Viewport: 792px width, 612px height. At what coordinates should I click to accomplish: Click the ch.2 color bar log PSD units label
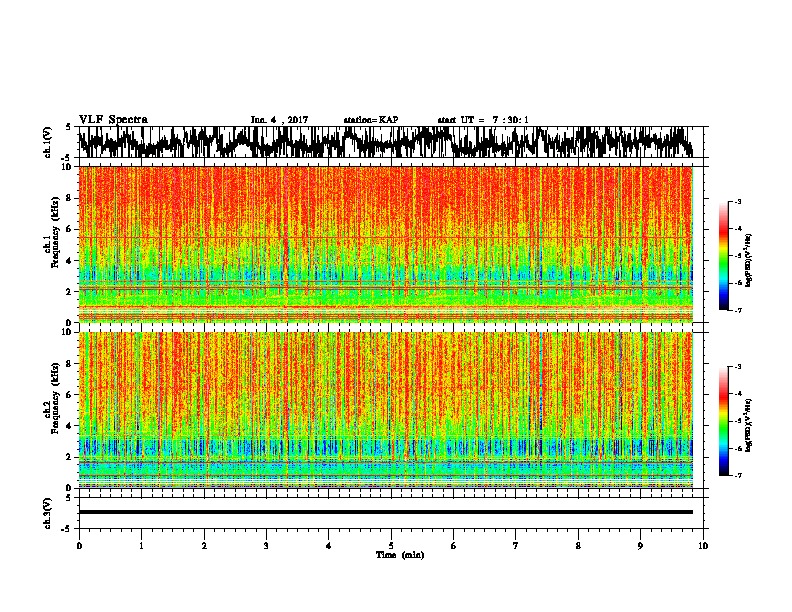click(748, 425)
